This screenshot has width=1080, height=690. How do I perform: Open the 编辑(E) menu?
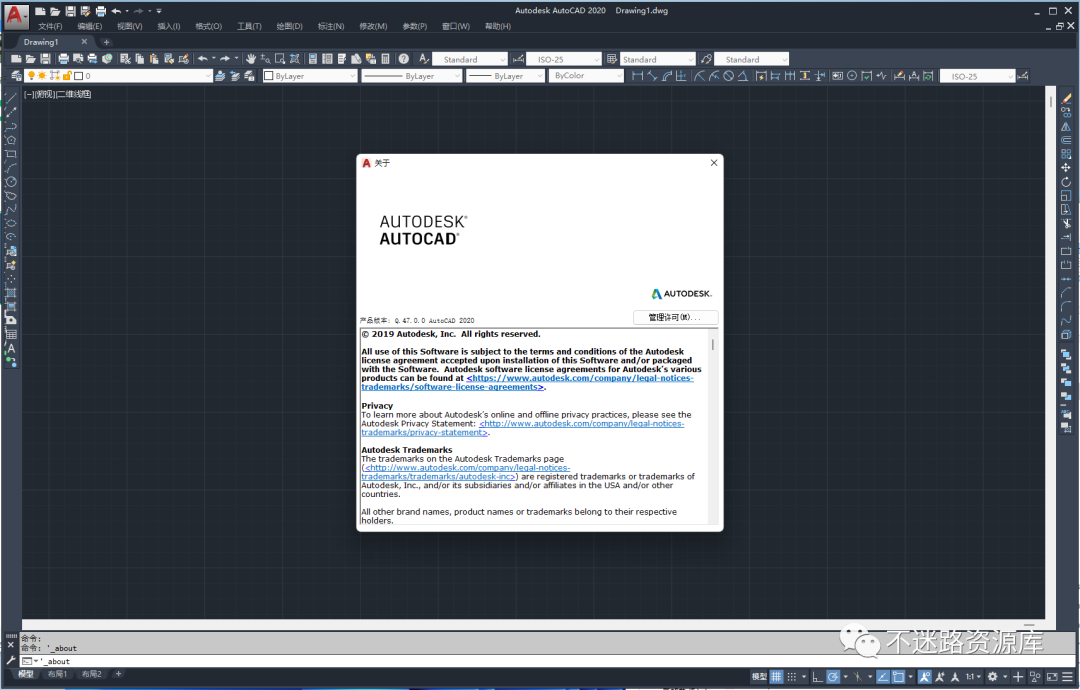click(90, 26)
